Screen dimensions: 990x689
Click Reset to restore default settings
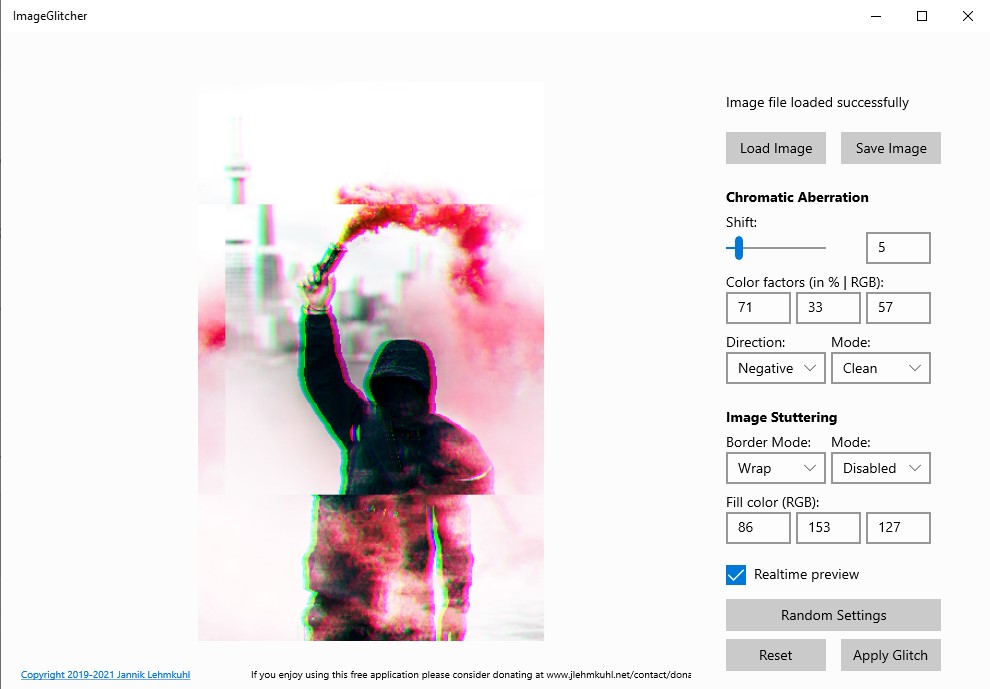coord(775,655)
